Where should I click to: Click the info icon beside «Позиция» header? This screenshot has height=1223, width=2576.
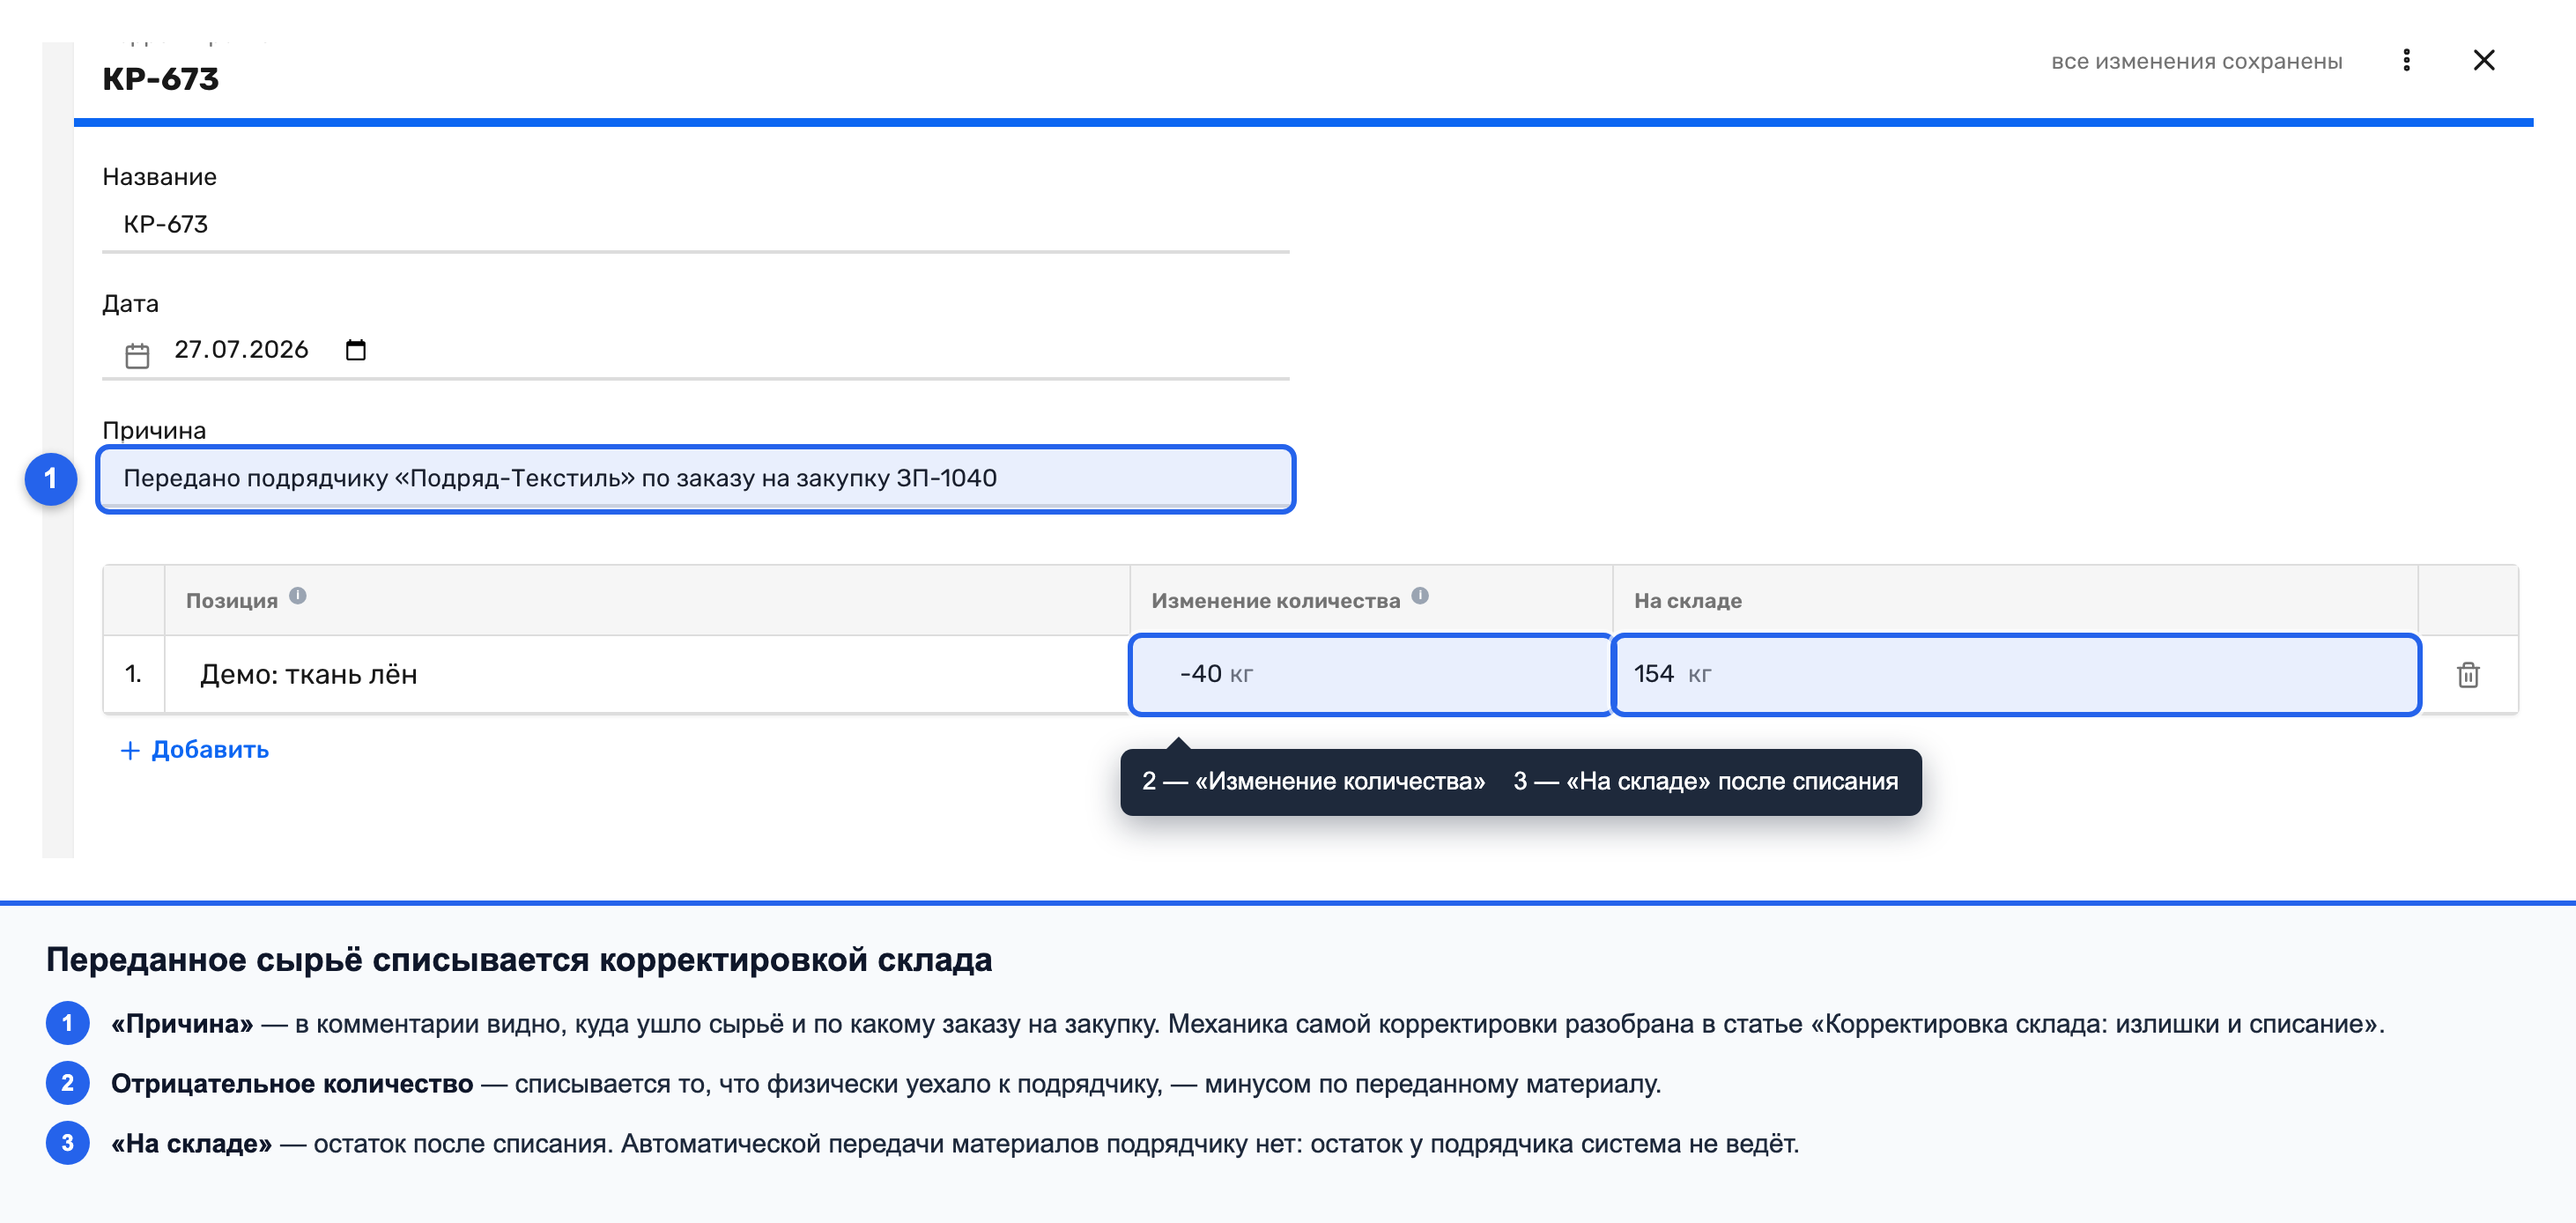pyautogui.click(x=298, y=596)
